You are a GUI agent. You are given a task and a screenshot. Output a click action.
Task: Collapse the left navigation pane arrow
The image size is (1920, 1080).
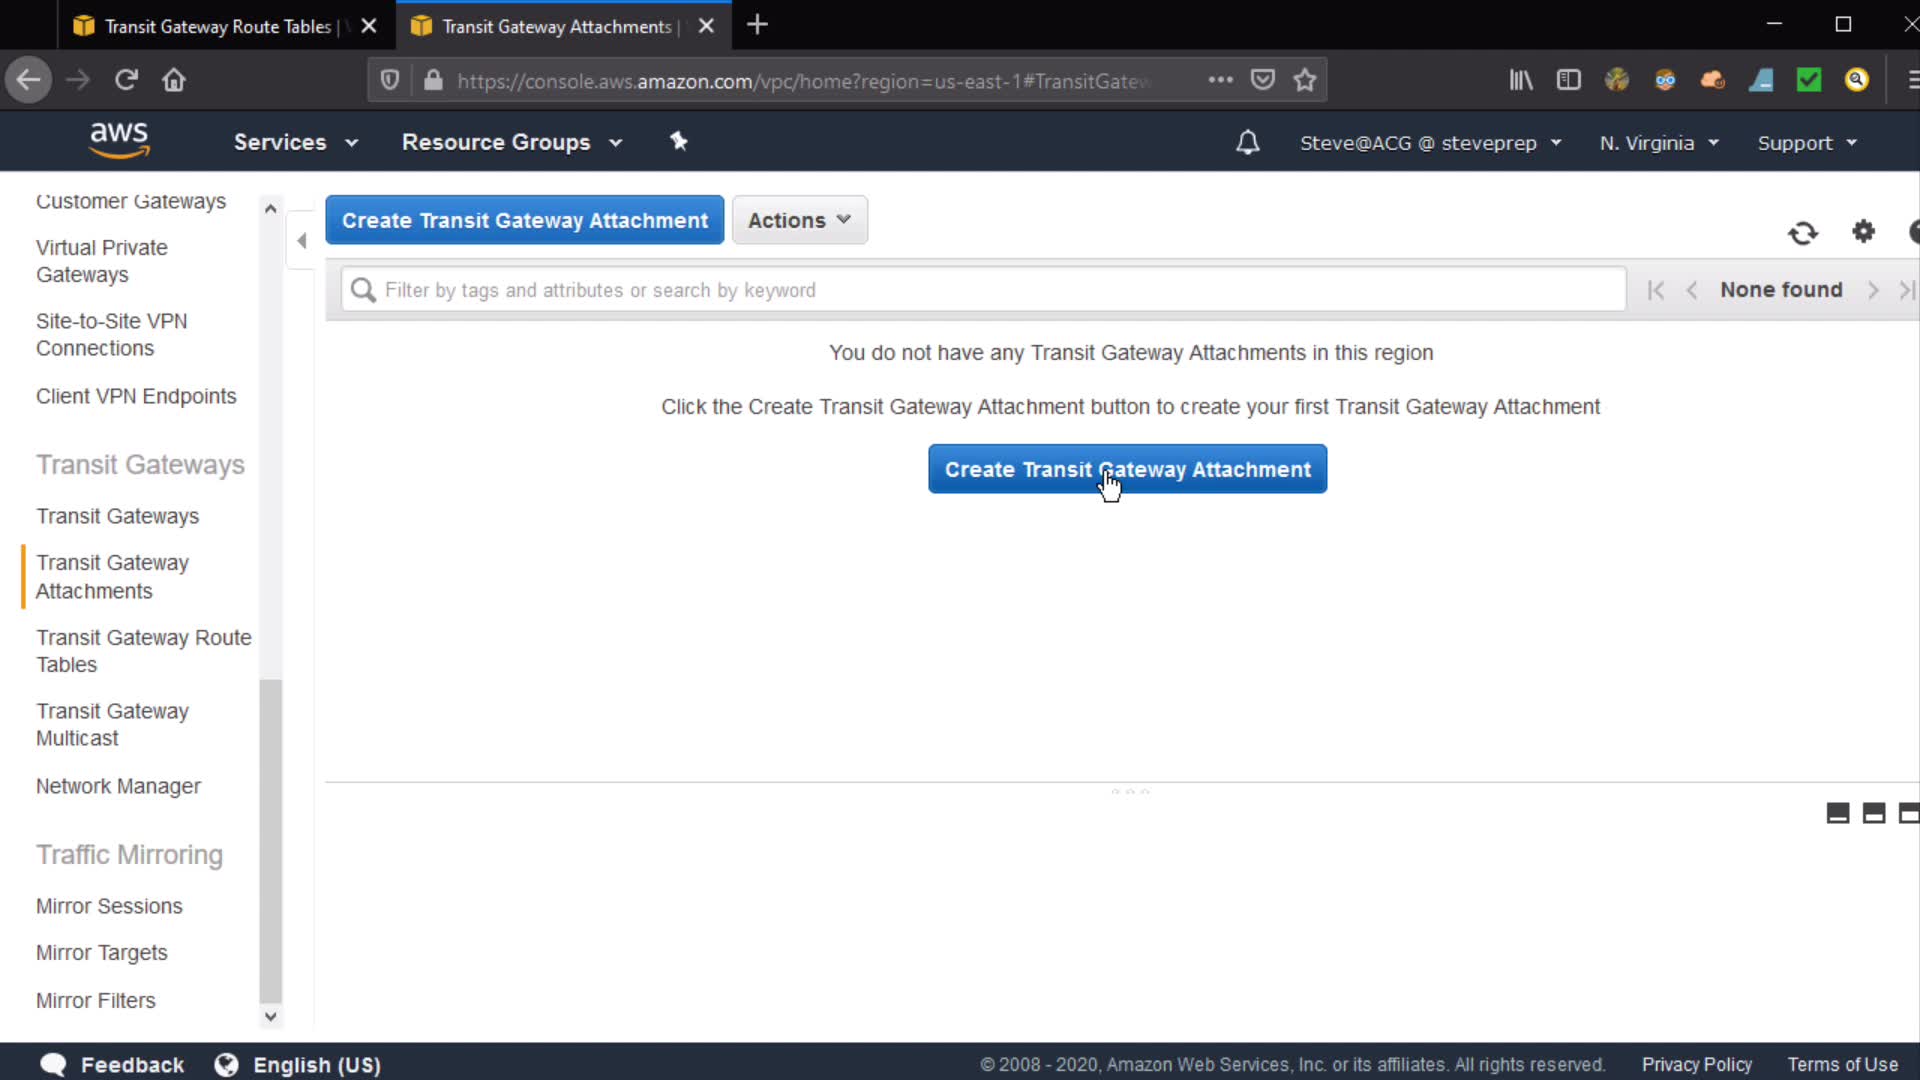click(301, 240)
